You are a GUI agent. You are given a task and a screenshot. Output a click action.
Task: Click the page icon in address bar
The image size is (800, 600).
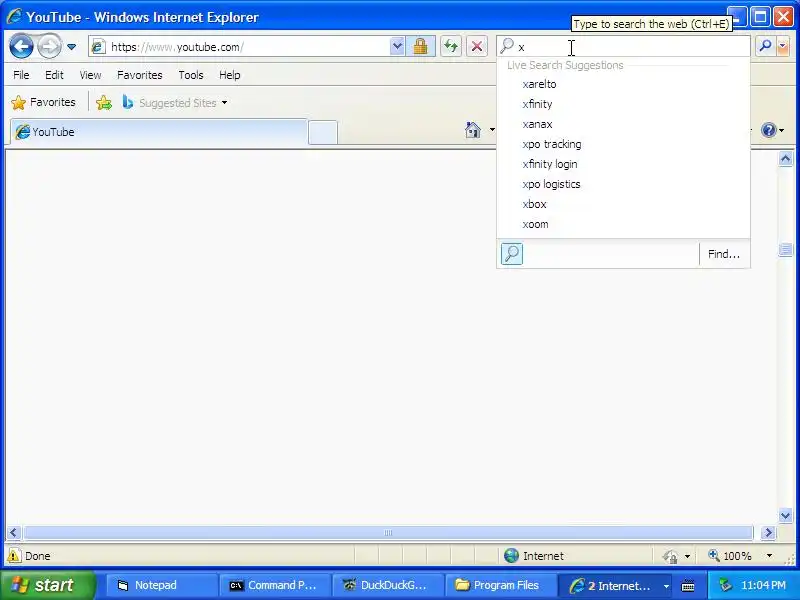98,47
